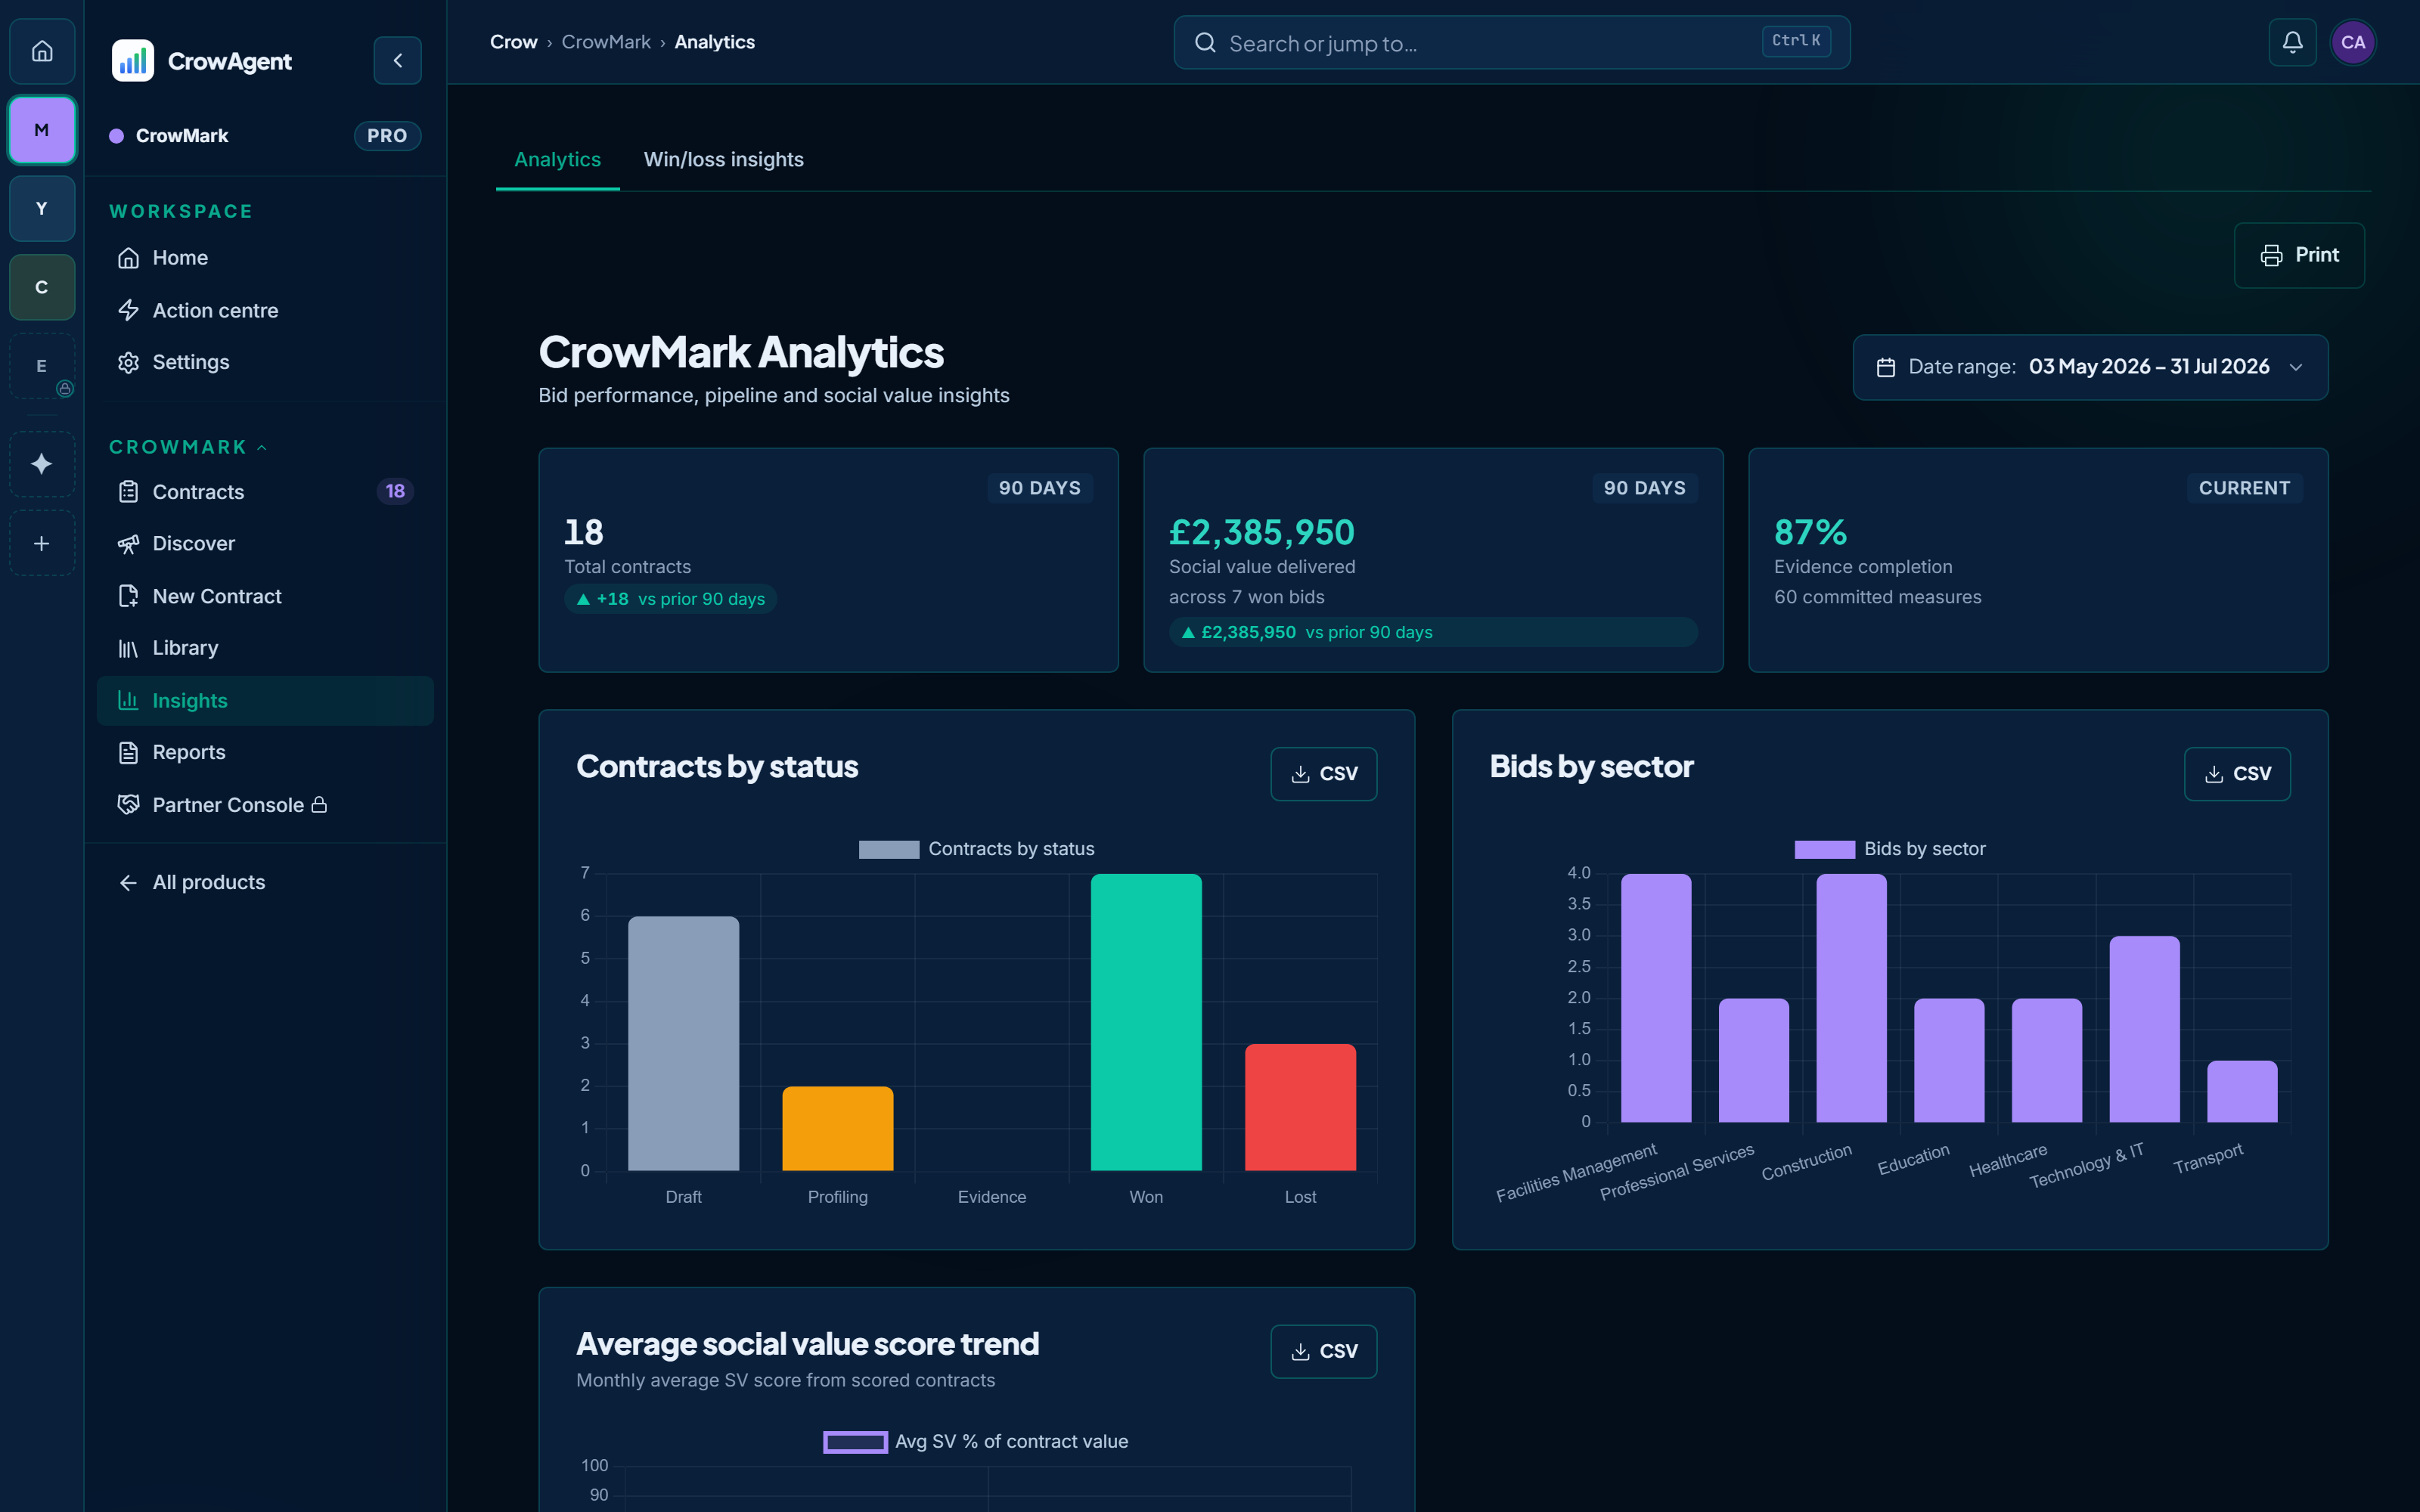2420x1512 pixels.
Task: Click the Home sidebar icon
Action: click(x=128, y=258)
